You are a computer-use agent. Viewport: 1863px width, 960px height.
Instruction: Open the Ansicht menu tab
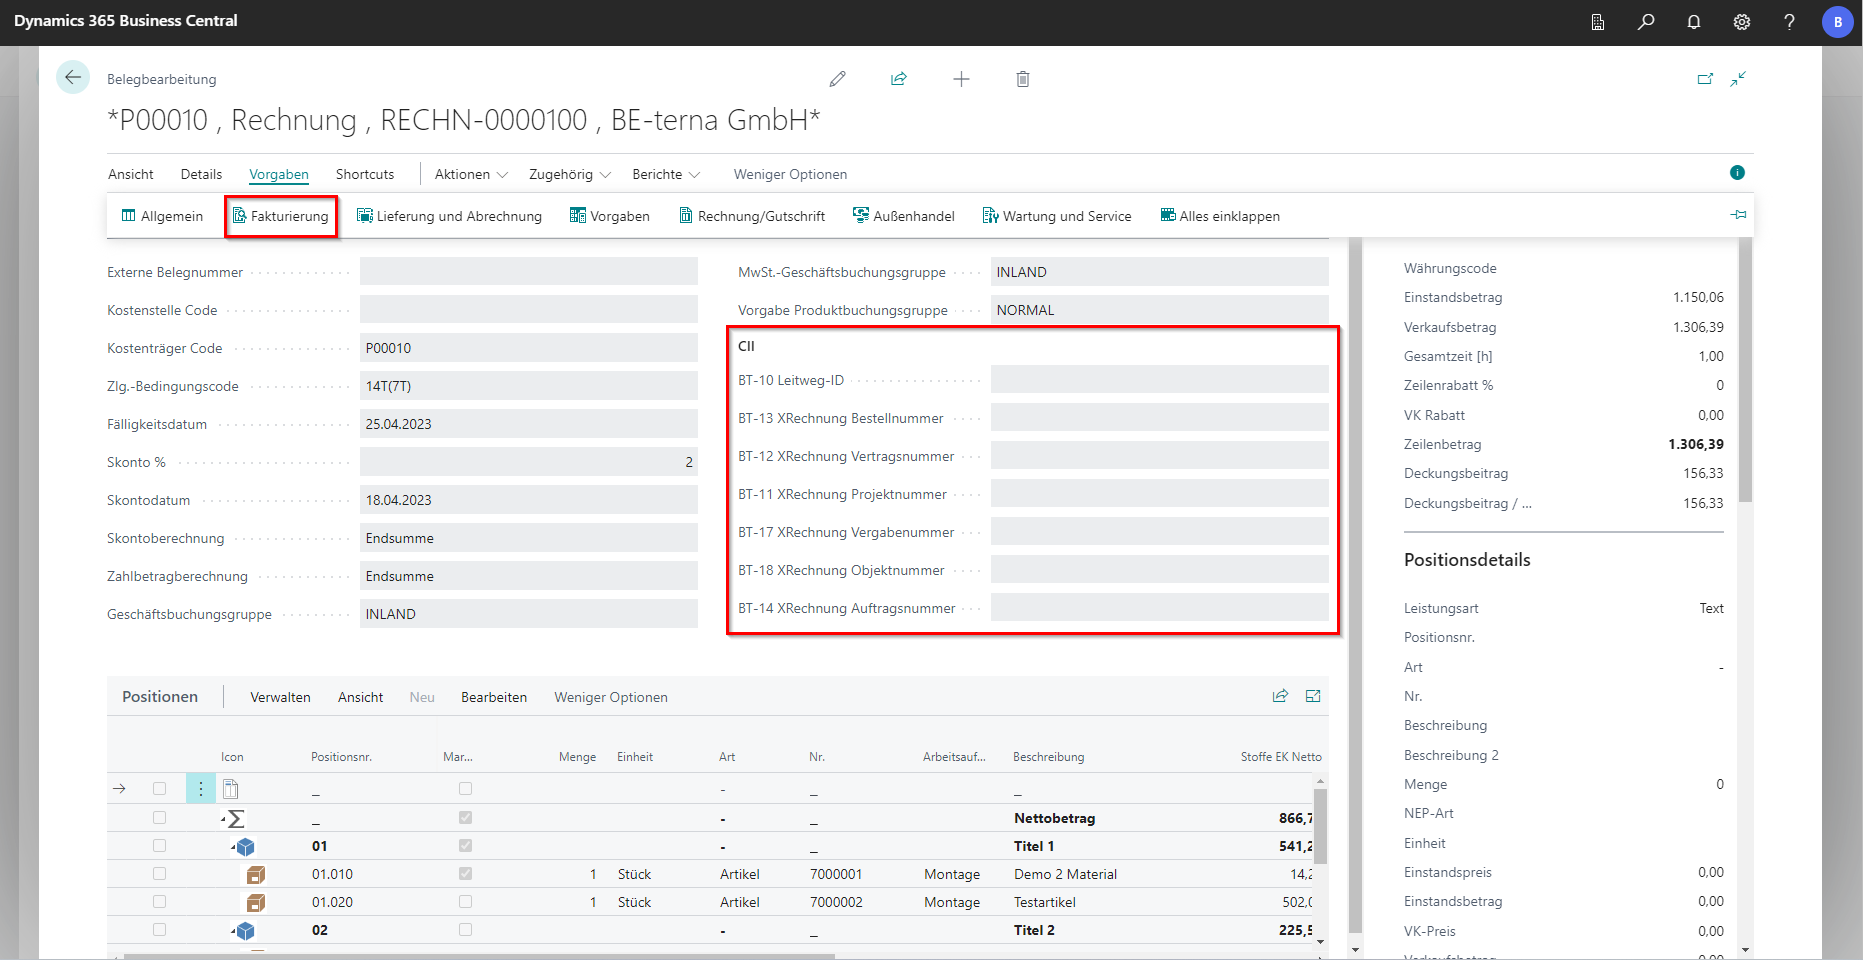131,174
